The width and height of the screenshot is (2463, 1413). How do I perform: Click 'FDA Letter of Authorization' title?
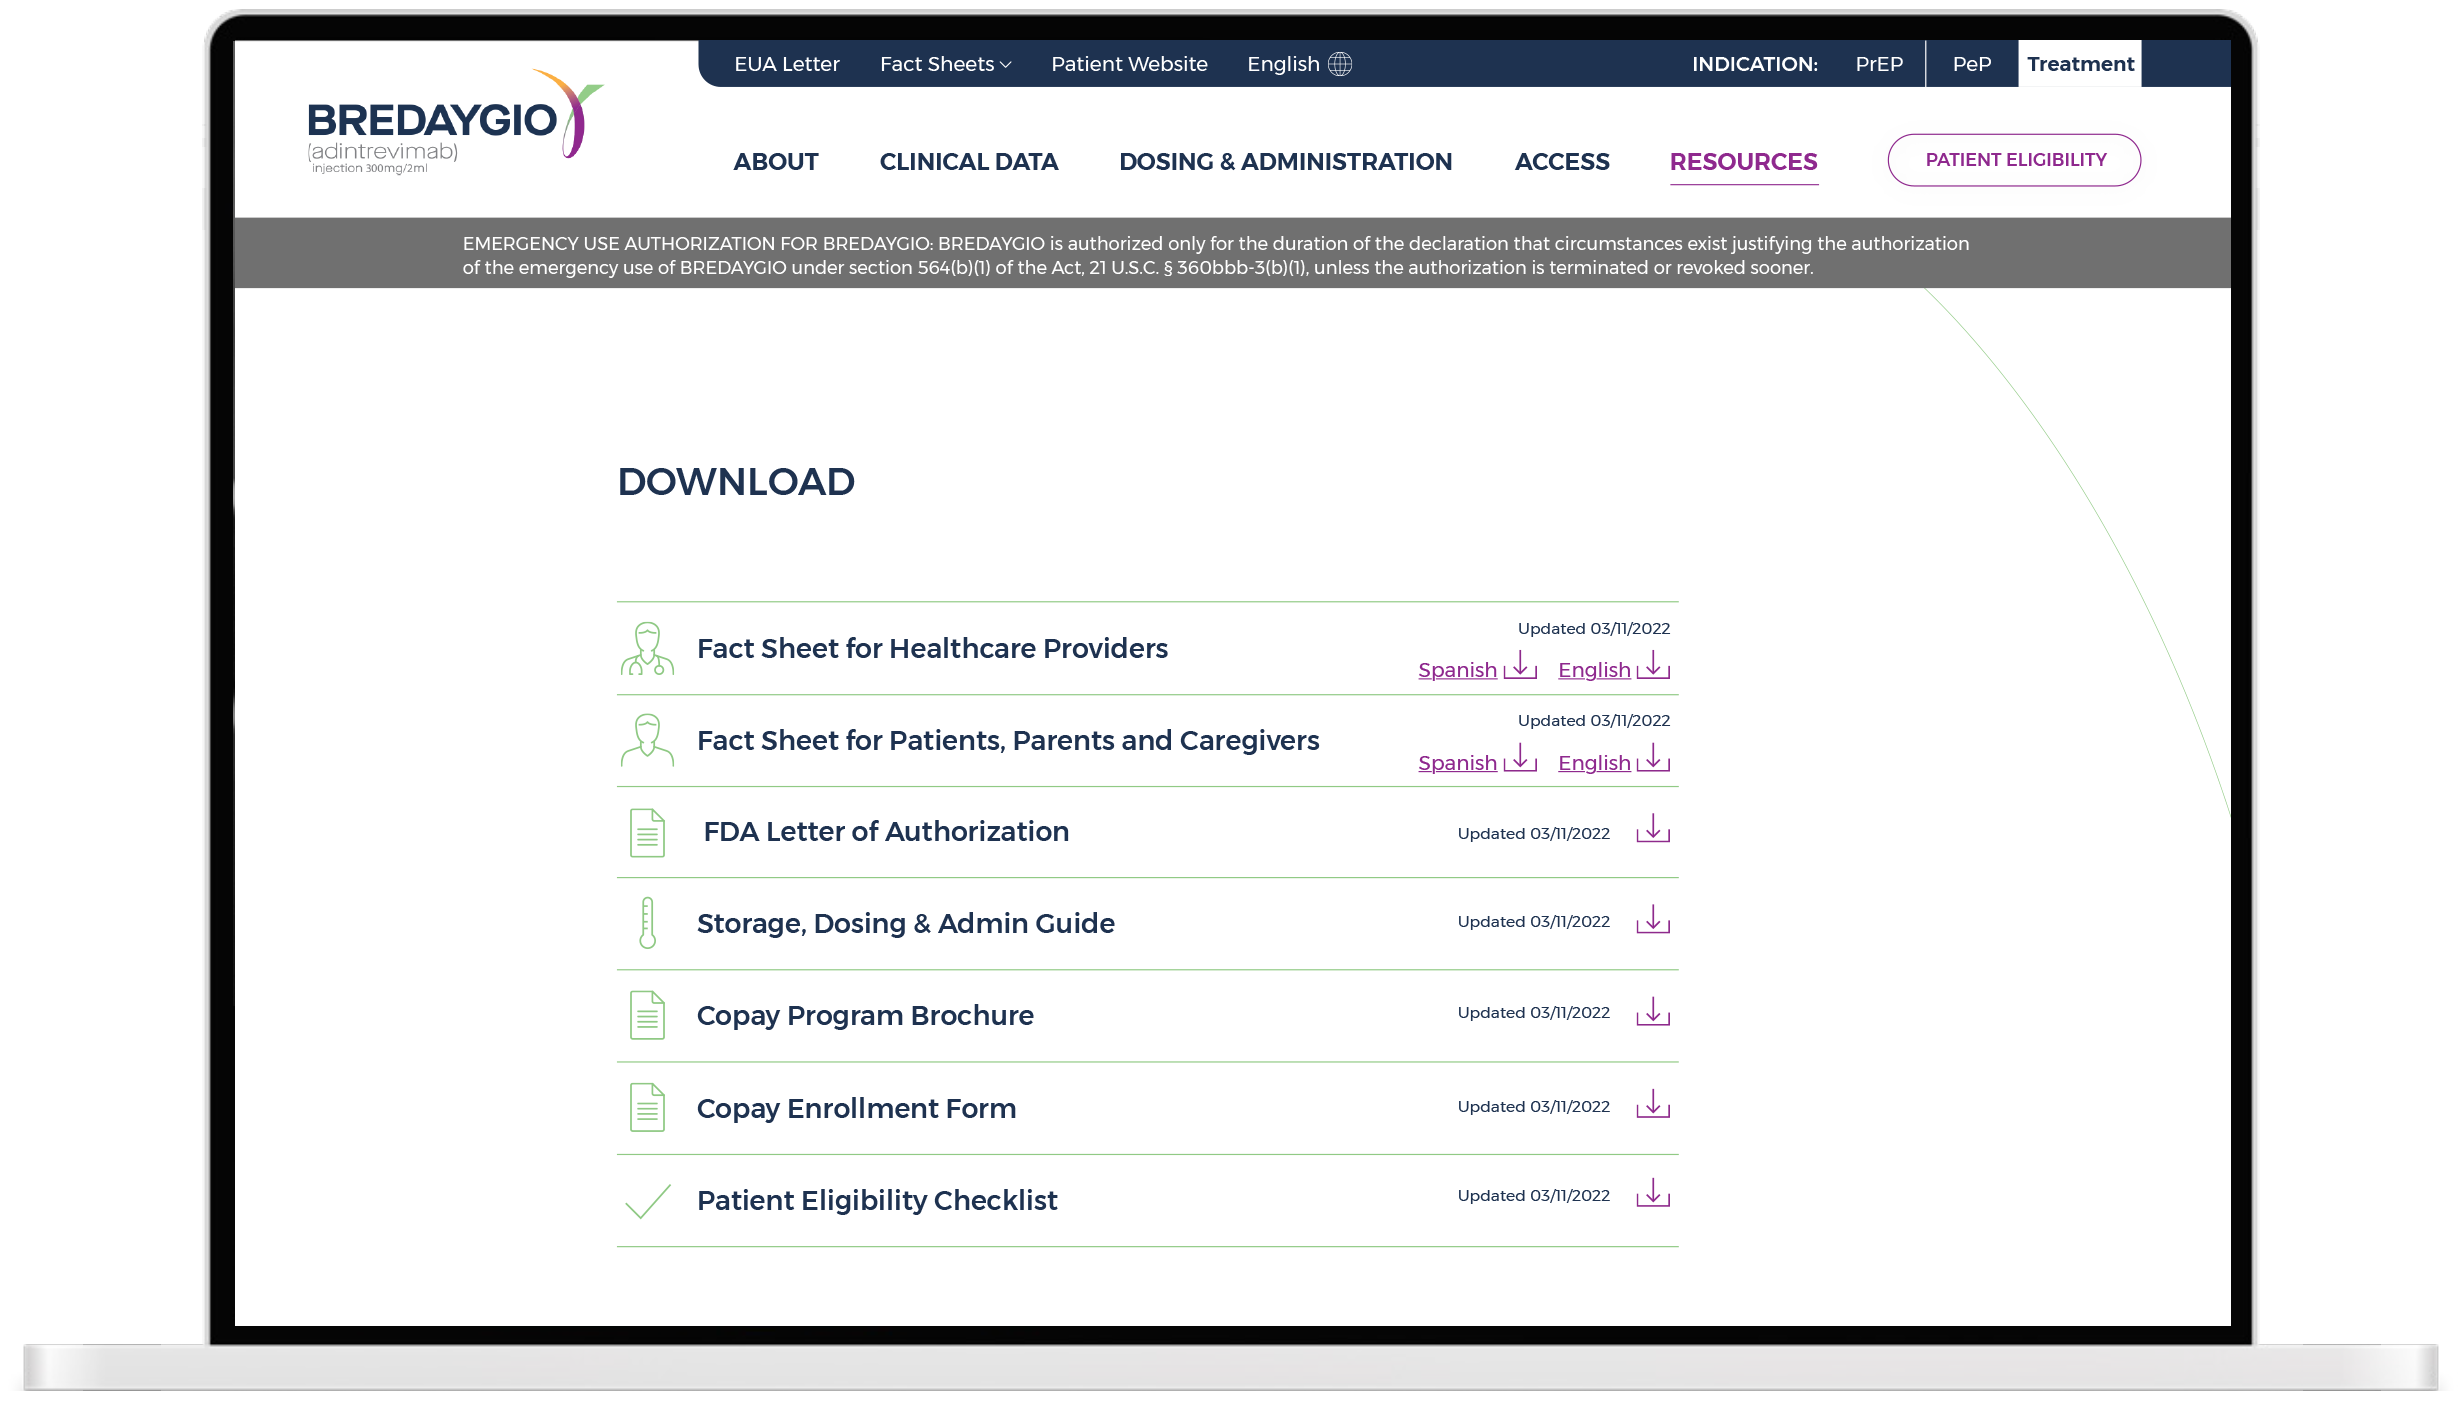click(x=886, y=832)
